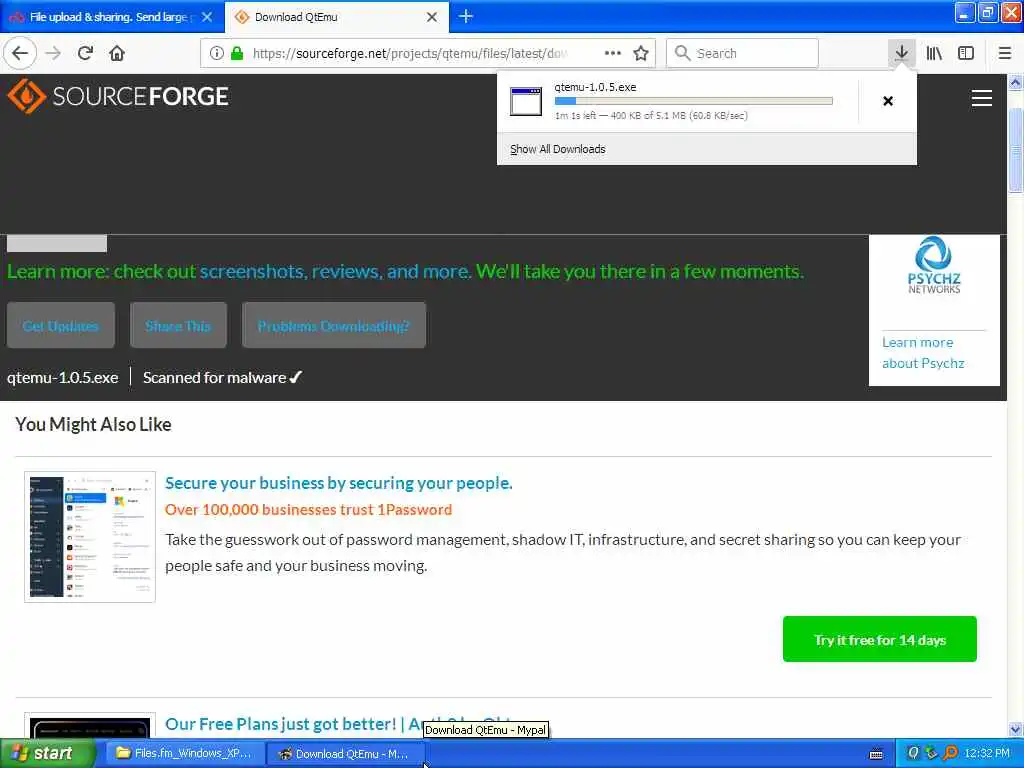Click the URL address bar

[x=409, y=53]
